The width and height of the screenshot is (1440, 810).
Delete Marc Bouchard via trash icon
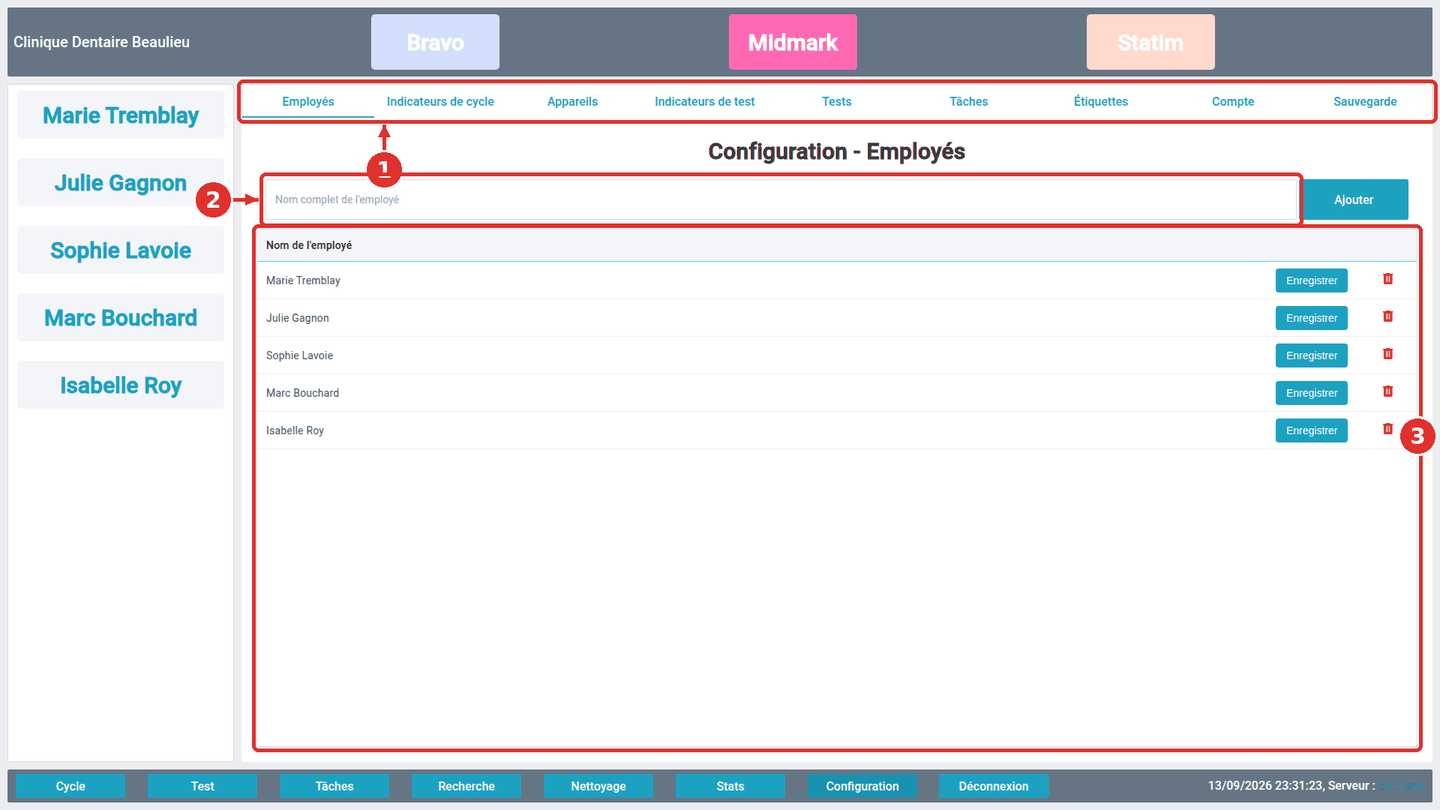point(1388,391)
